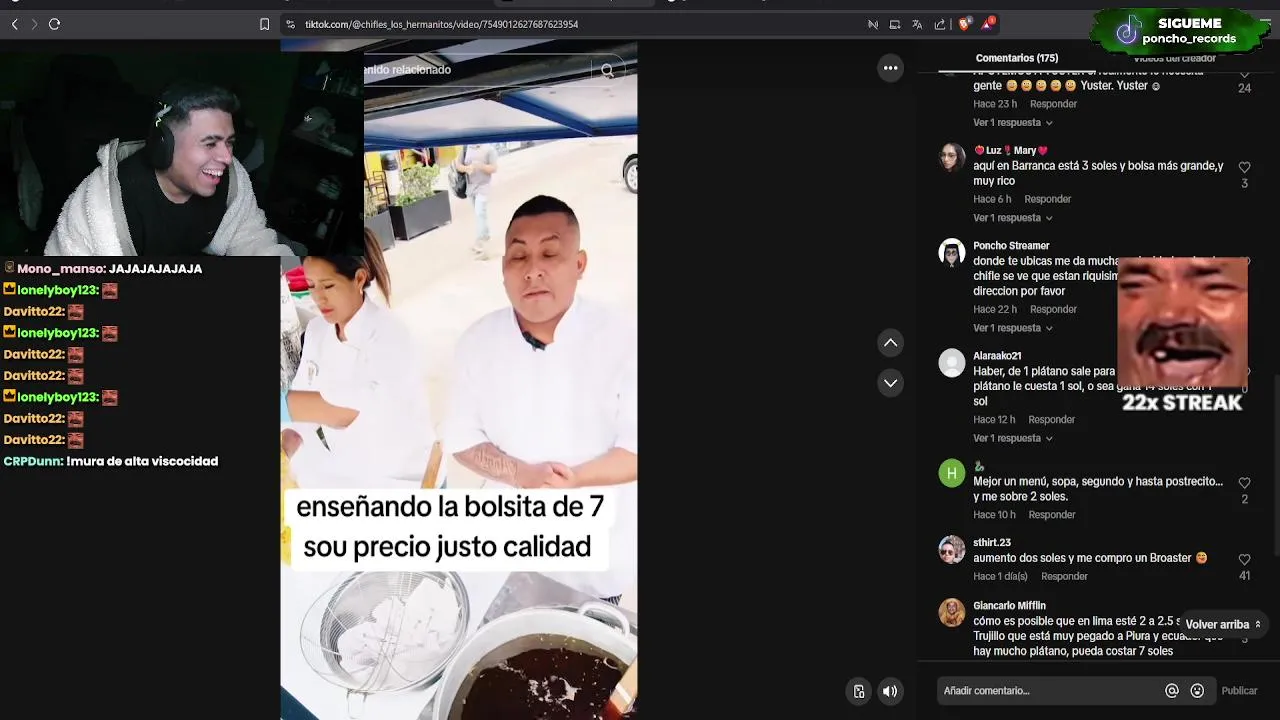This screenshot has height=720, width=1280.
Task: Click the cast to device icon
Action: pos(895,24)
